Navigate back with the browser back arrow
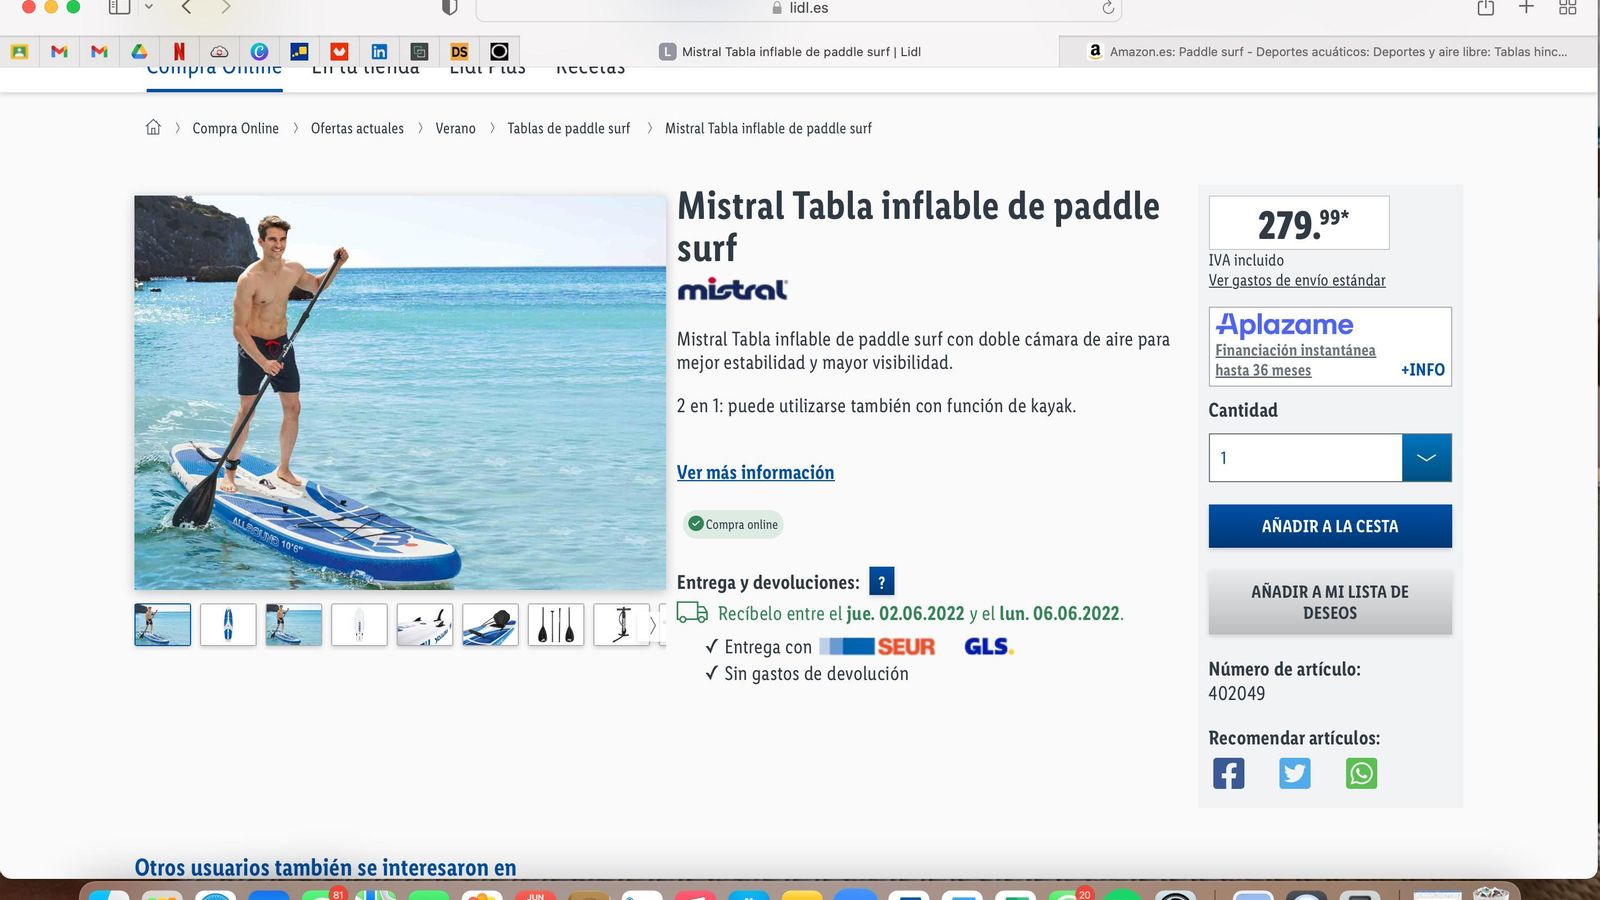 [x=186, y=9]
